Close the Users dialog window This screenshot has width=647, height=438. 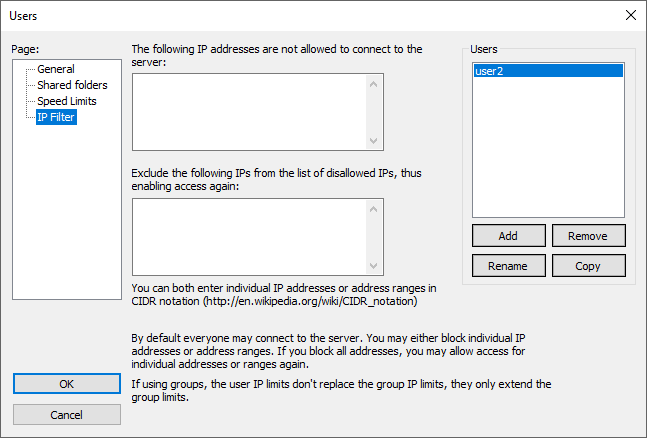tap(630, 15)
